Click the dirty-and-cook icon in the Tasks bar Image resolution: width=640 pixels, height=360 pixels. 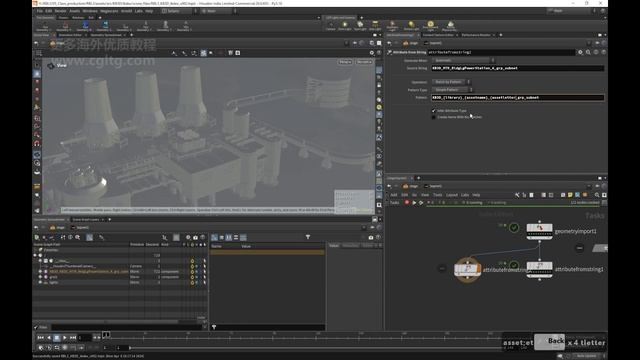tap(421, 202)
